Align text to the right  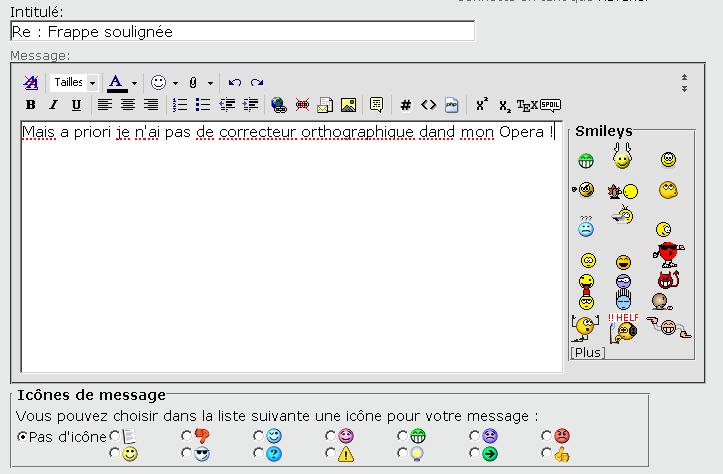click(151, 105)
